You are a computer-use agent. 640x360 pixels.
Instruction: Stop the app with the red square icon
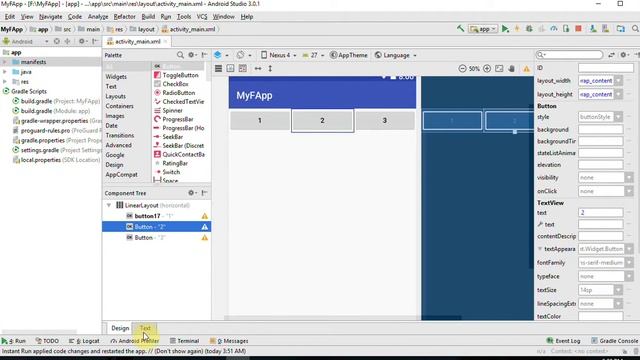[x=578, y=29]
